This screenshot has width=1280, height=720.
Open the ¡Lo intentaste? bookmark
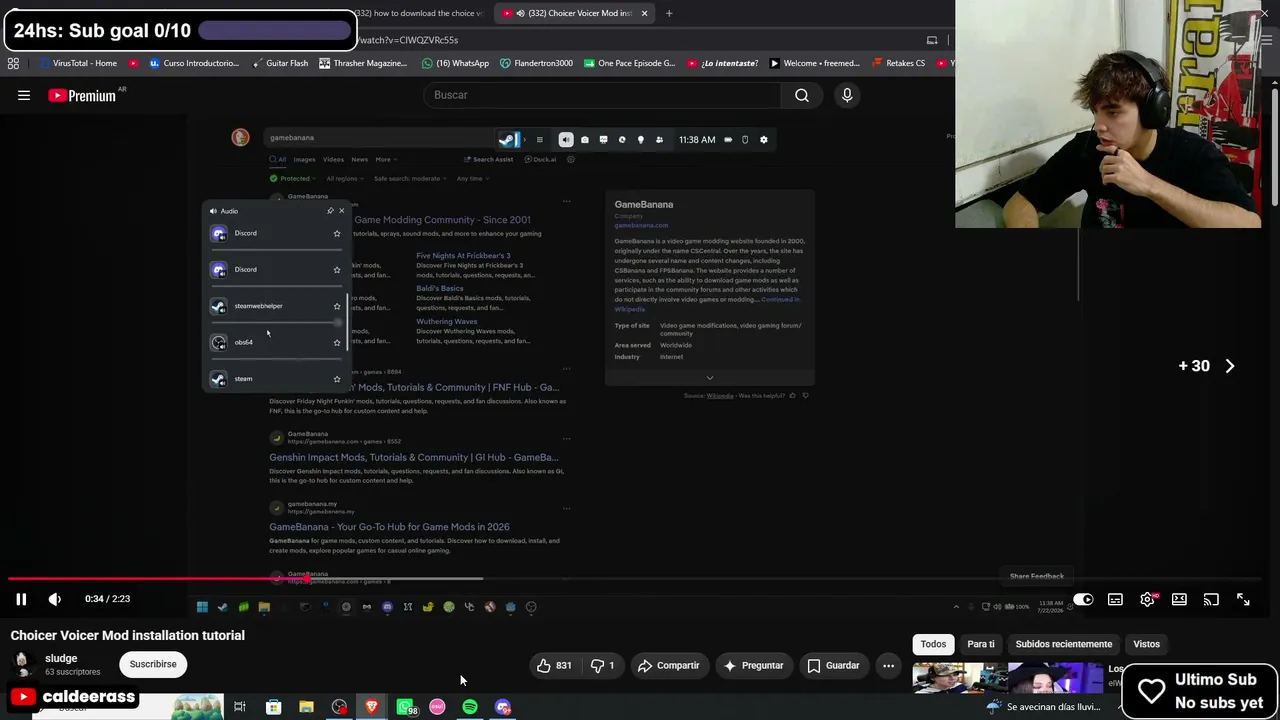(722, 63)
